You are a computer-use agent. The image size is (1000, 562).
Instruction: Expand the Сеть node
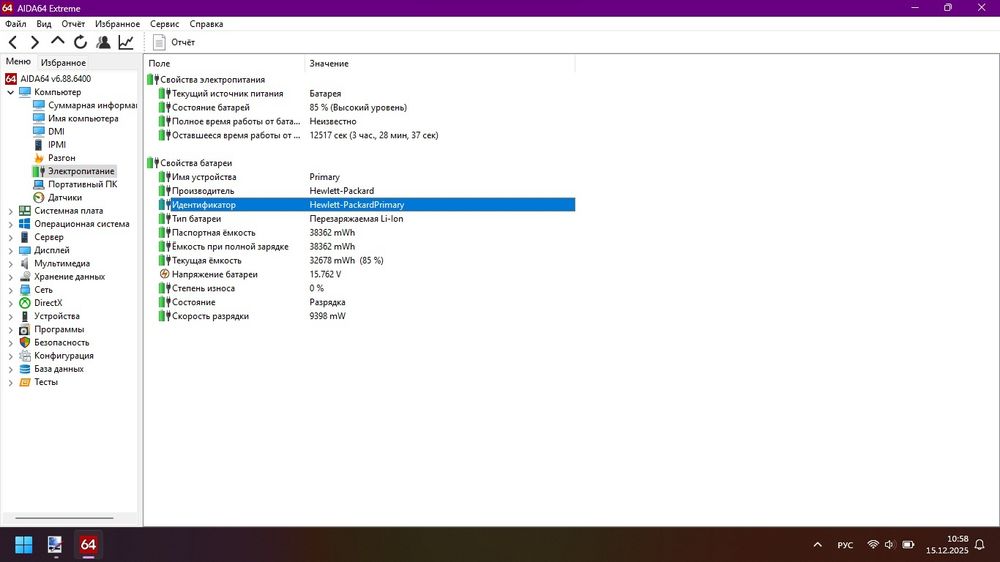(10, 290)
